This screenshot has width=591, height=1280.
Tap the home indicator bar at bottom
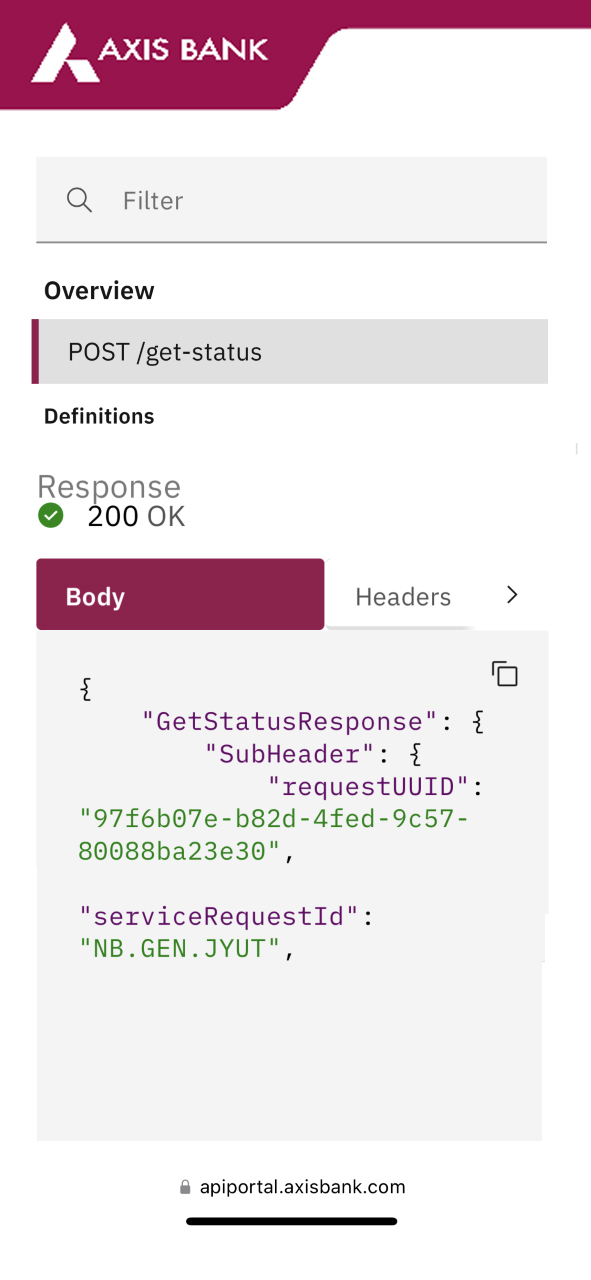292,1221
